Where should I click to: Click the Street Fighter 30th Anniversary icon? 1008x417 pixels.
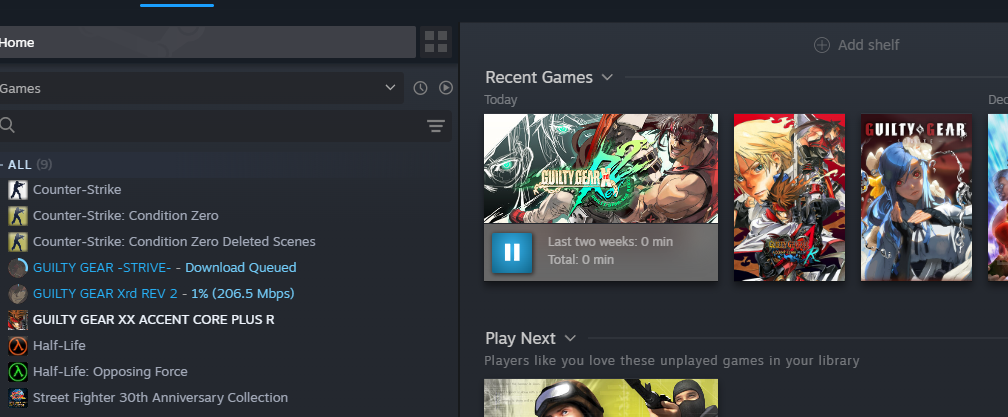click(x=18, y=398)
